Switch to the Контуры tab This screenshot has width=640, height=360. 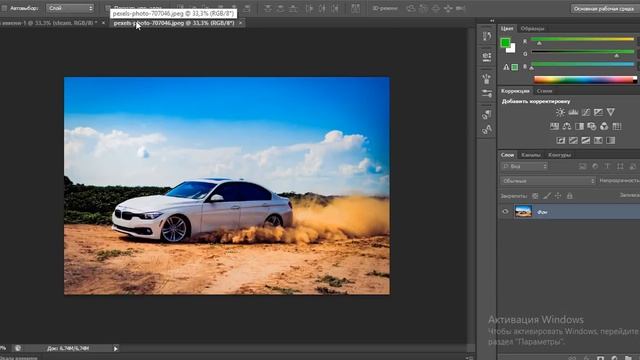[x=559, y=155]
